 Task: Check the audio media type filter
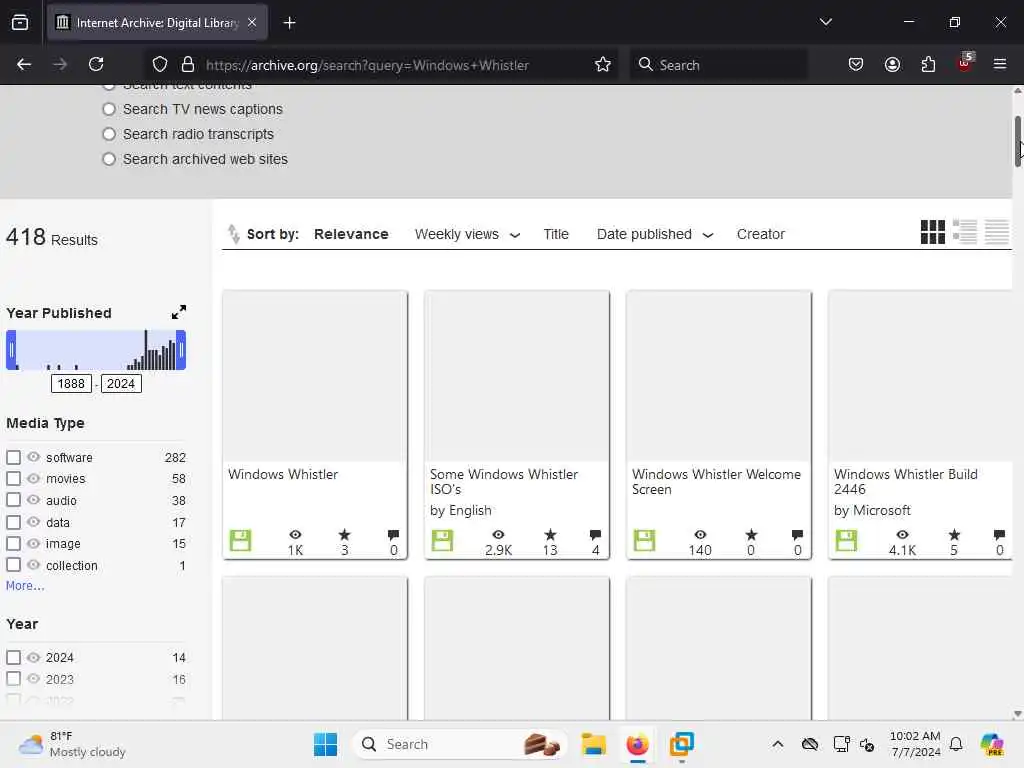tap(14, 500)
